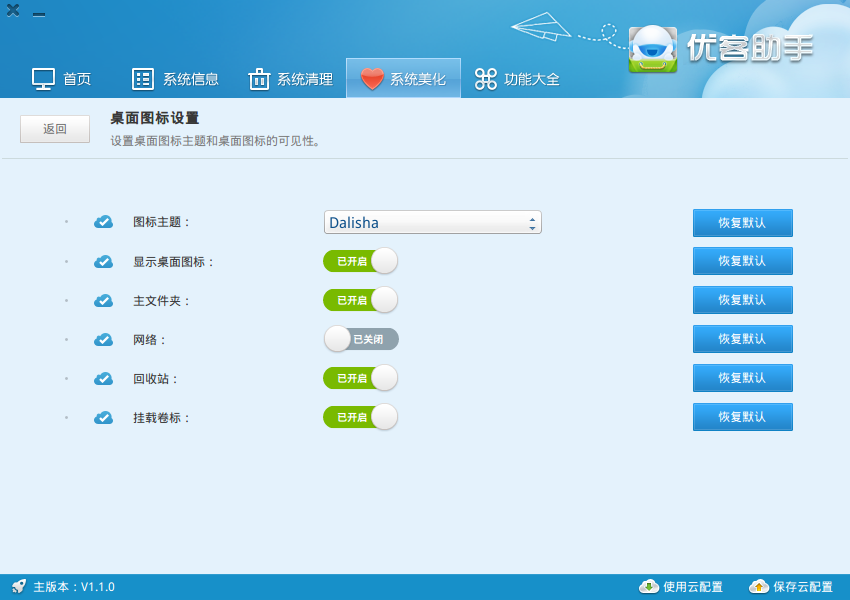Viewport: 850px width, 600px height.
Task: Click the 保存云配置 upload cloud icon
Action: [759, 587]
